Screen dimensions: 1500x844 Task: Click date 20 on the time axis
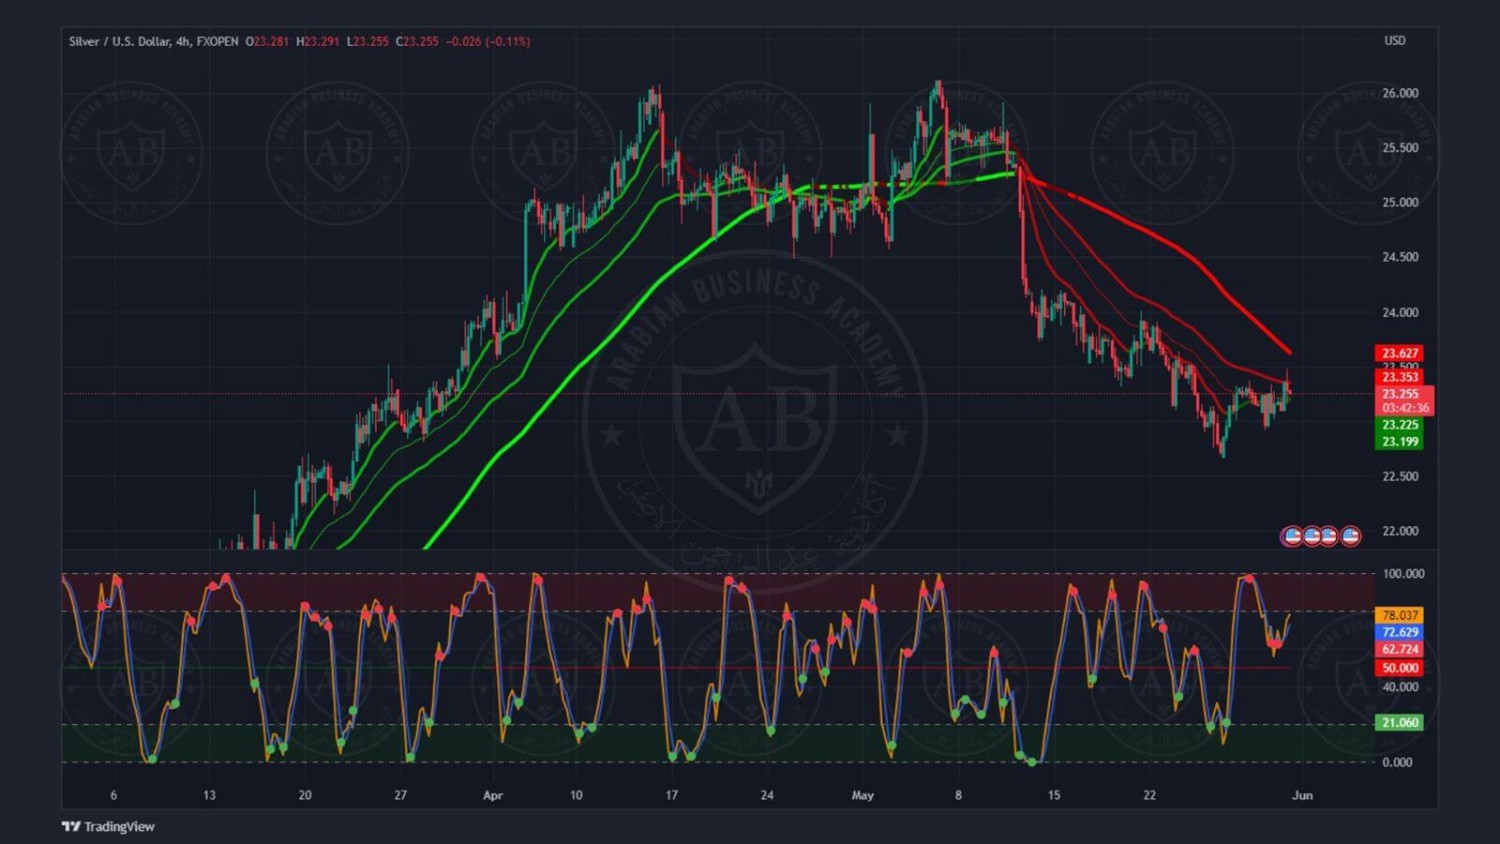pos(305,796)
